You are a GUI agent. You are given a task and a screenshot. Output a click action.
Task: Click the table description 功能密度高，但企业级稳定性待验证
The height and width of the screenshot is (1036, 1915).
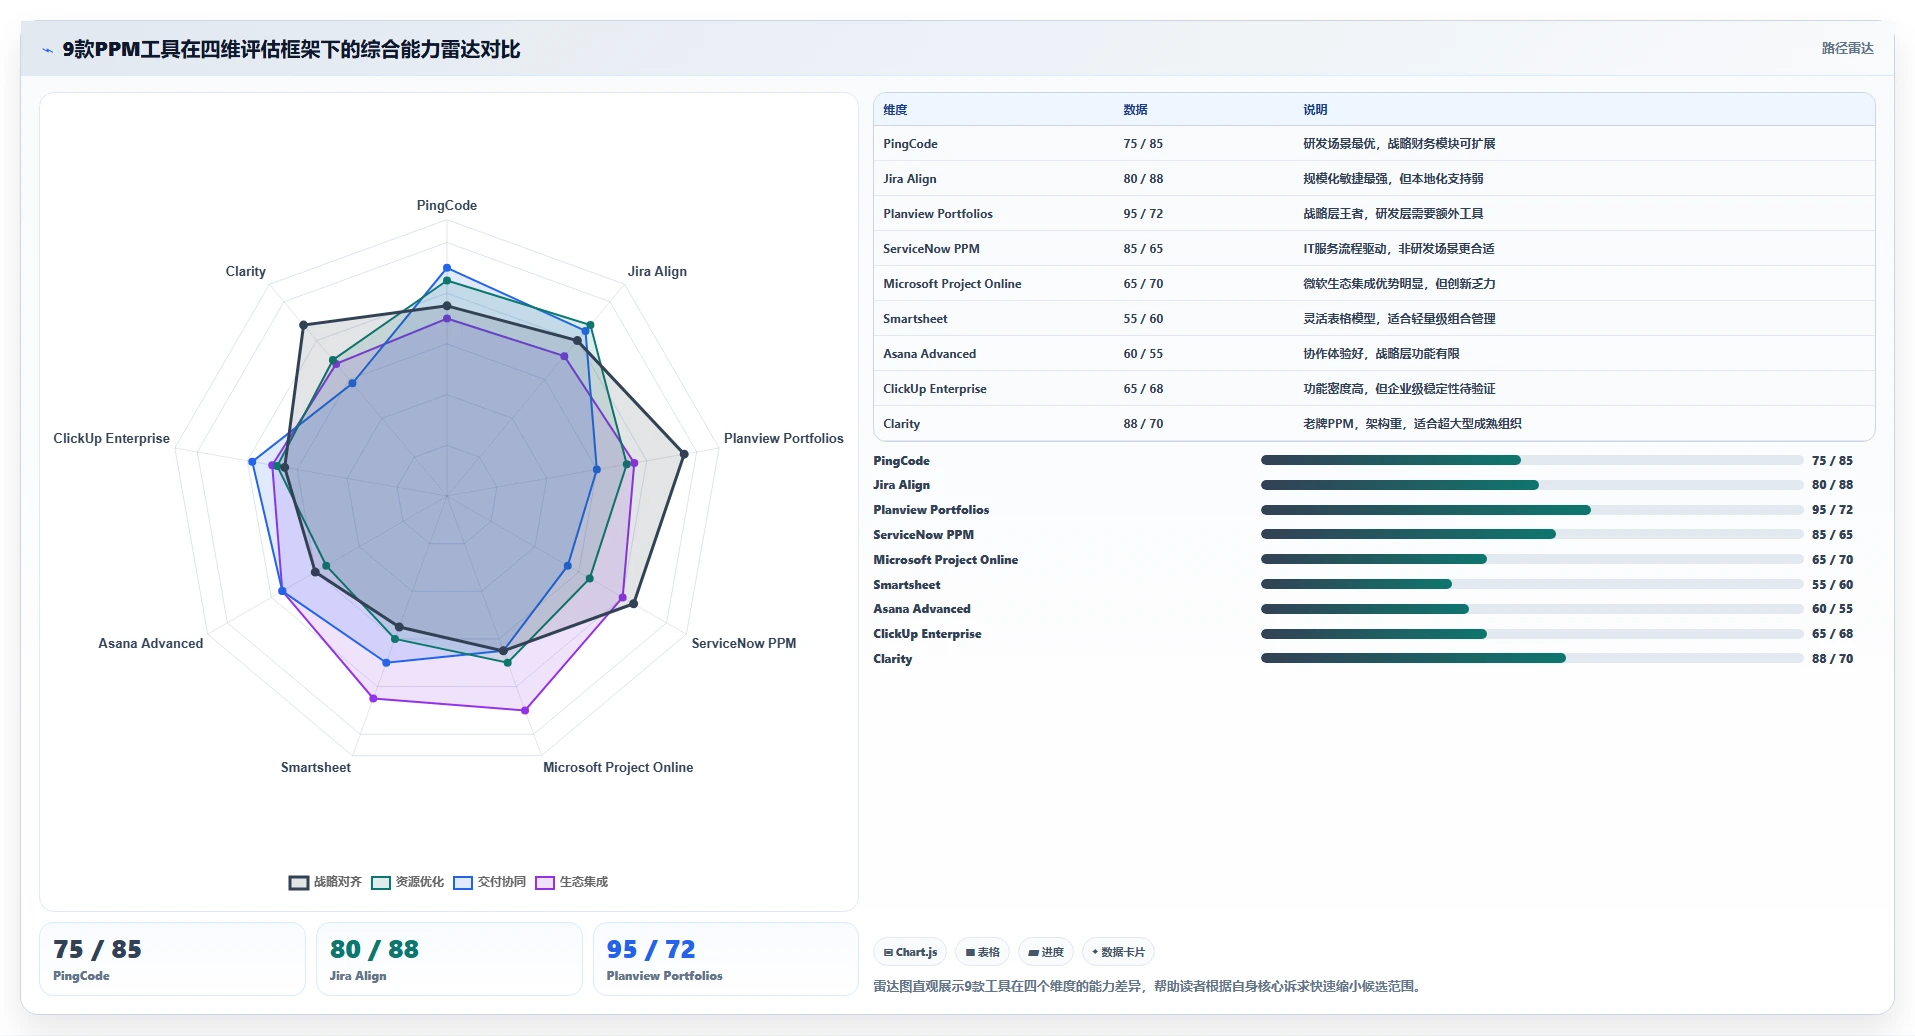[x=1399, y=389]
